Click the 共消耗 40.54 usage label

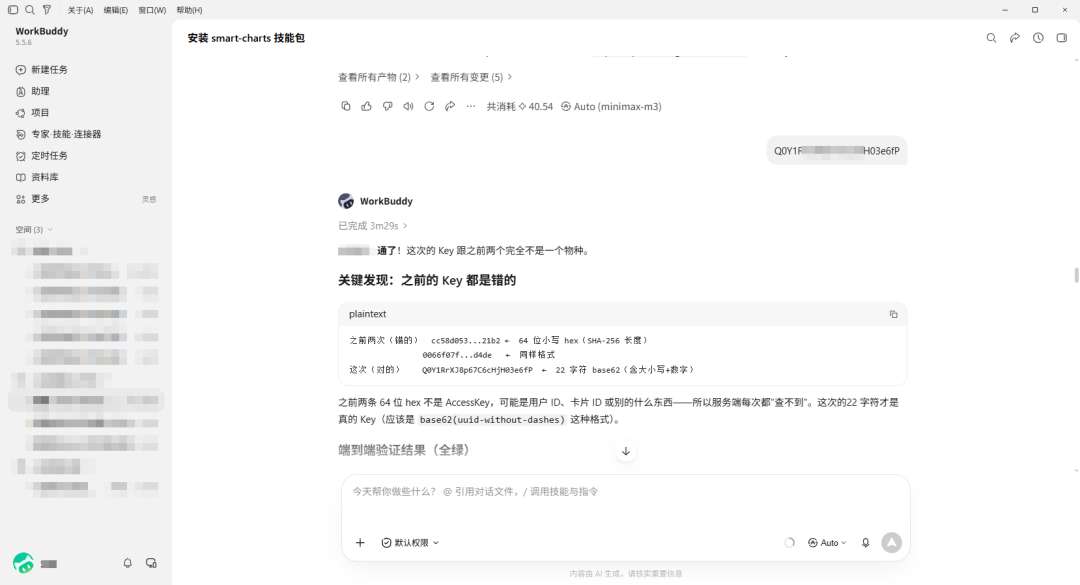coord(519,106)
